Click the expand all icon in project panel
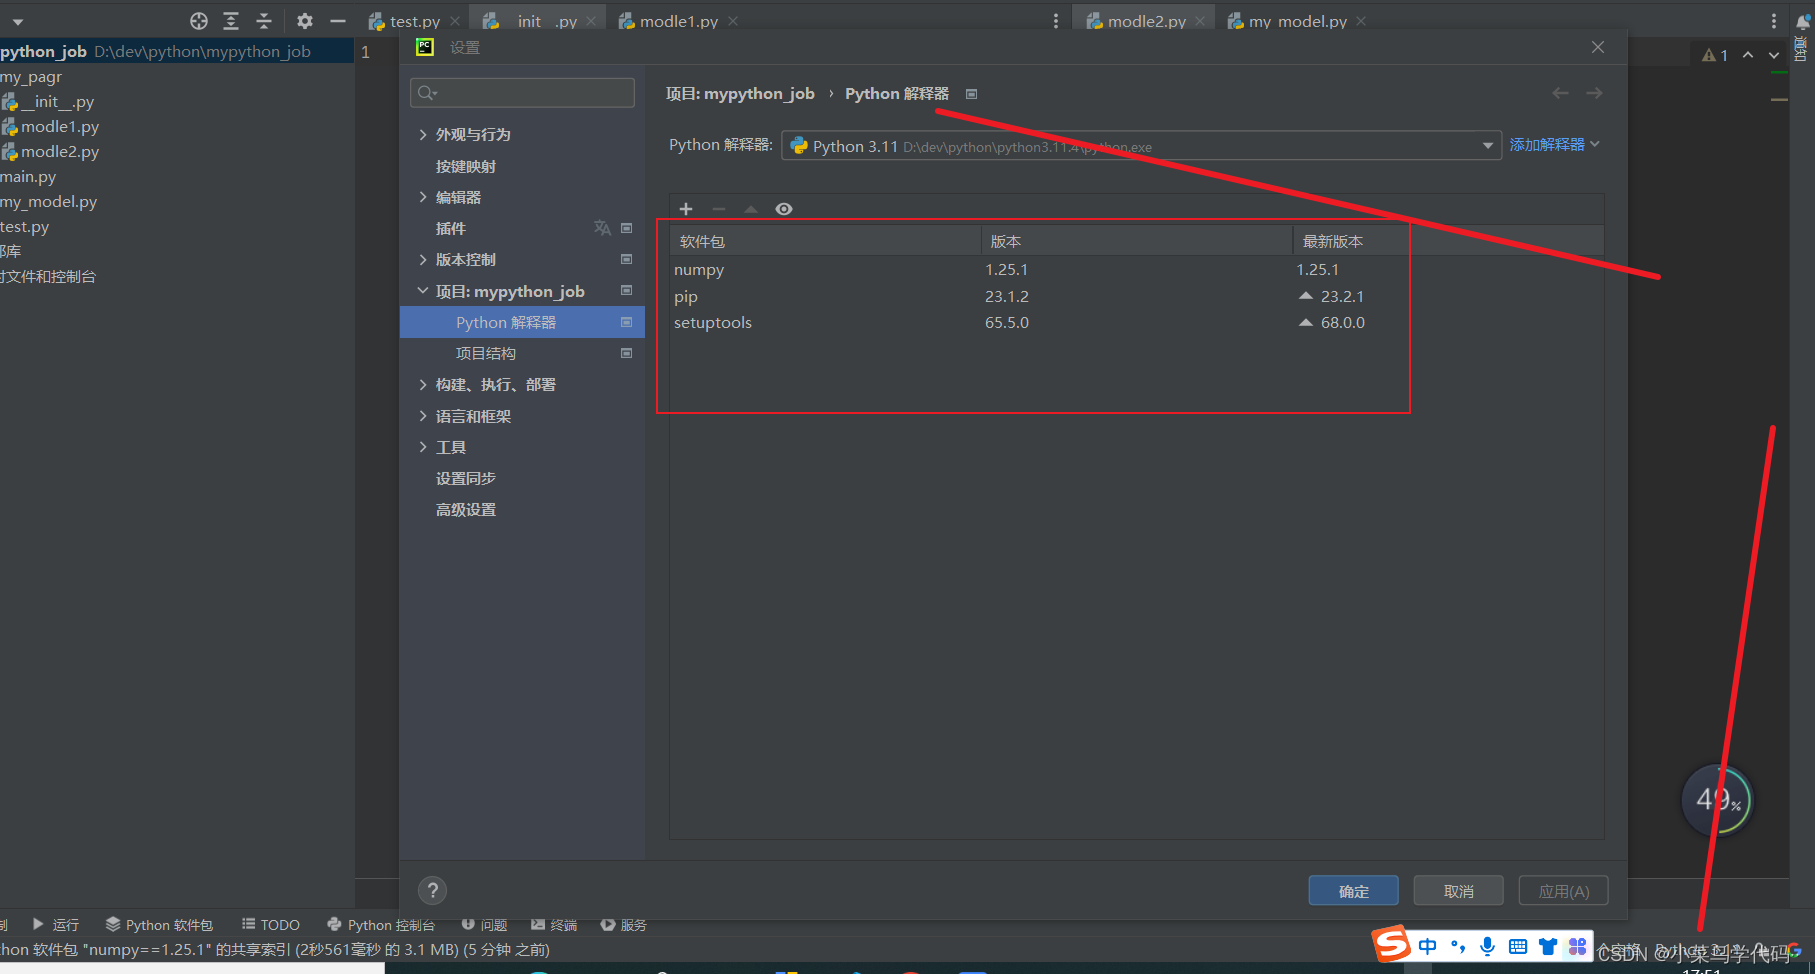 pos(231,21)
